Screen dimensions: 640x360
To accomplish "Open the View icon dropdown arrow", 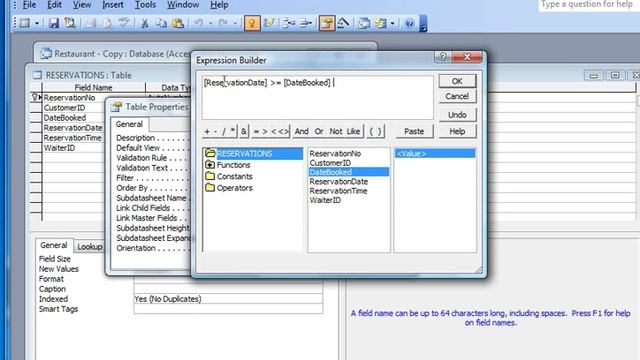I will click(x=36, y=23).
